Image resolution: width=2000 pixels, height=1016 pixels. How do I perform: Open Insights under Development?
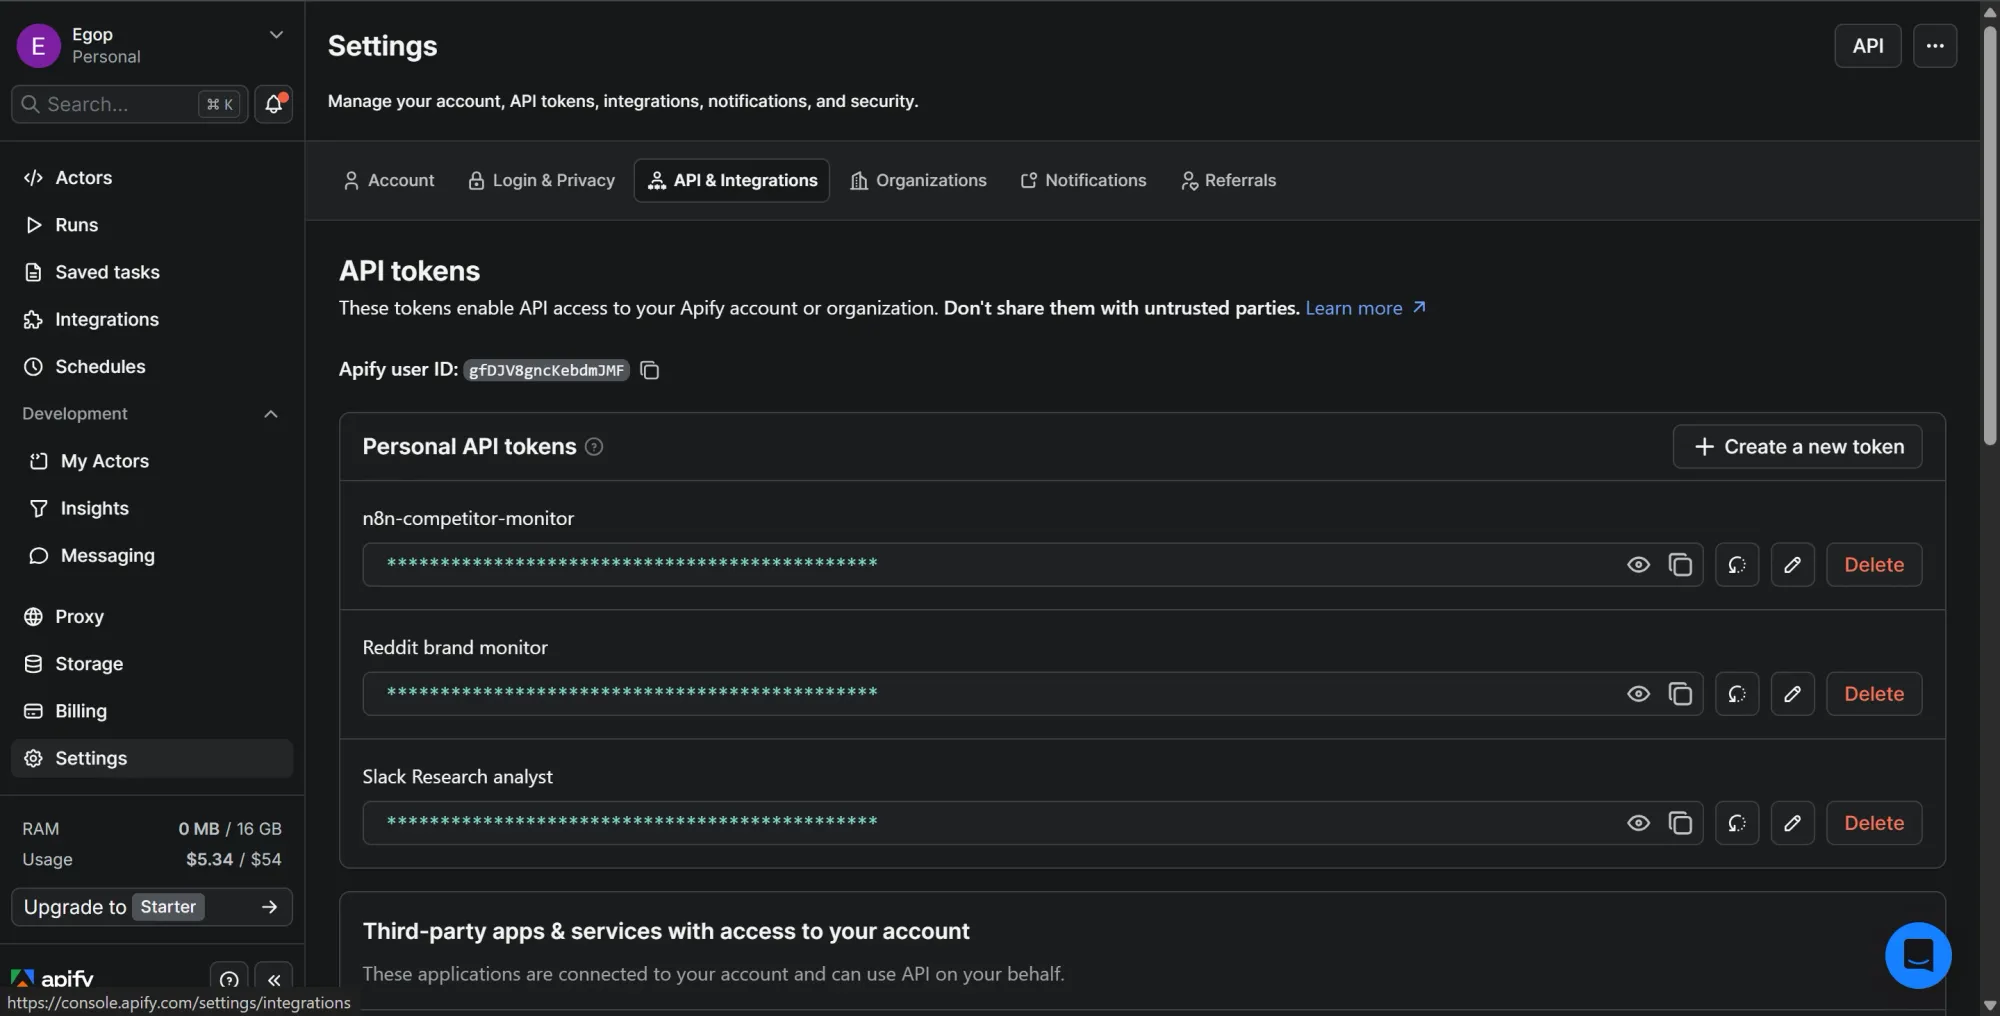tap(152, 508)
